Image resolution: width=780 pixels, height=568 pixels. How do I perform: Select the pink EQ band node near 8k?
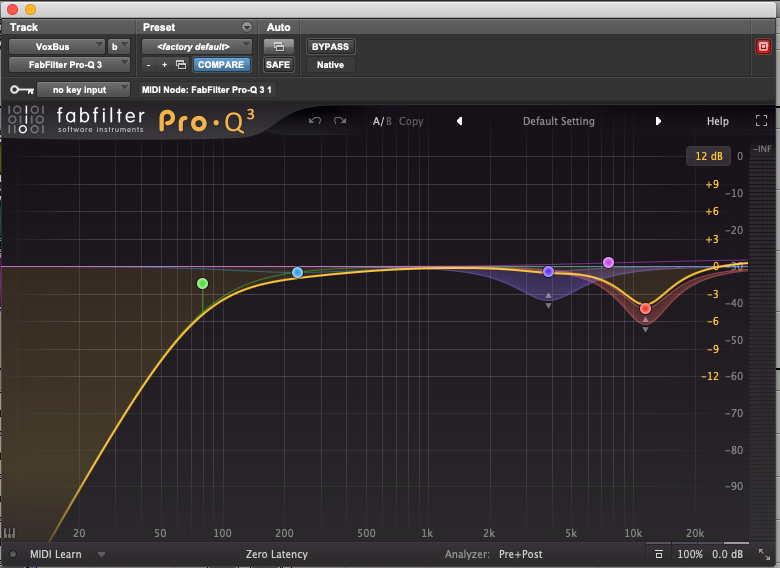pyautogui.click(x=608, y=263)
